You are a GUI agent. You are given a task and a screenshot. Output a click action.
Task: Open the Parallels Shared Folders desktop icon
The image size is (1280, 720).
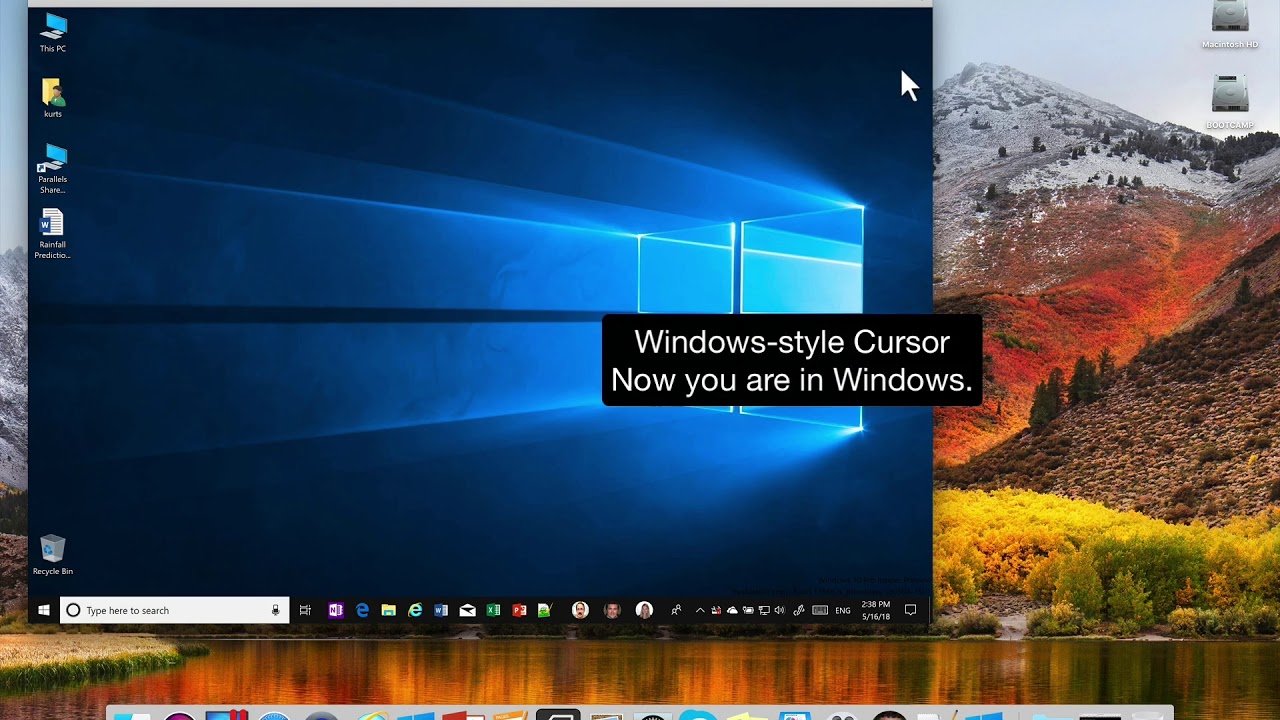pyautogui.click(x=53, y=169)
